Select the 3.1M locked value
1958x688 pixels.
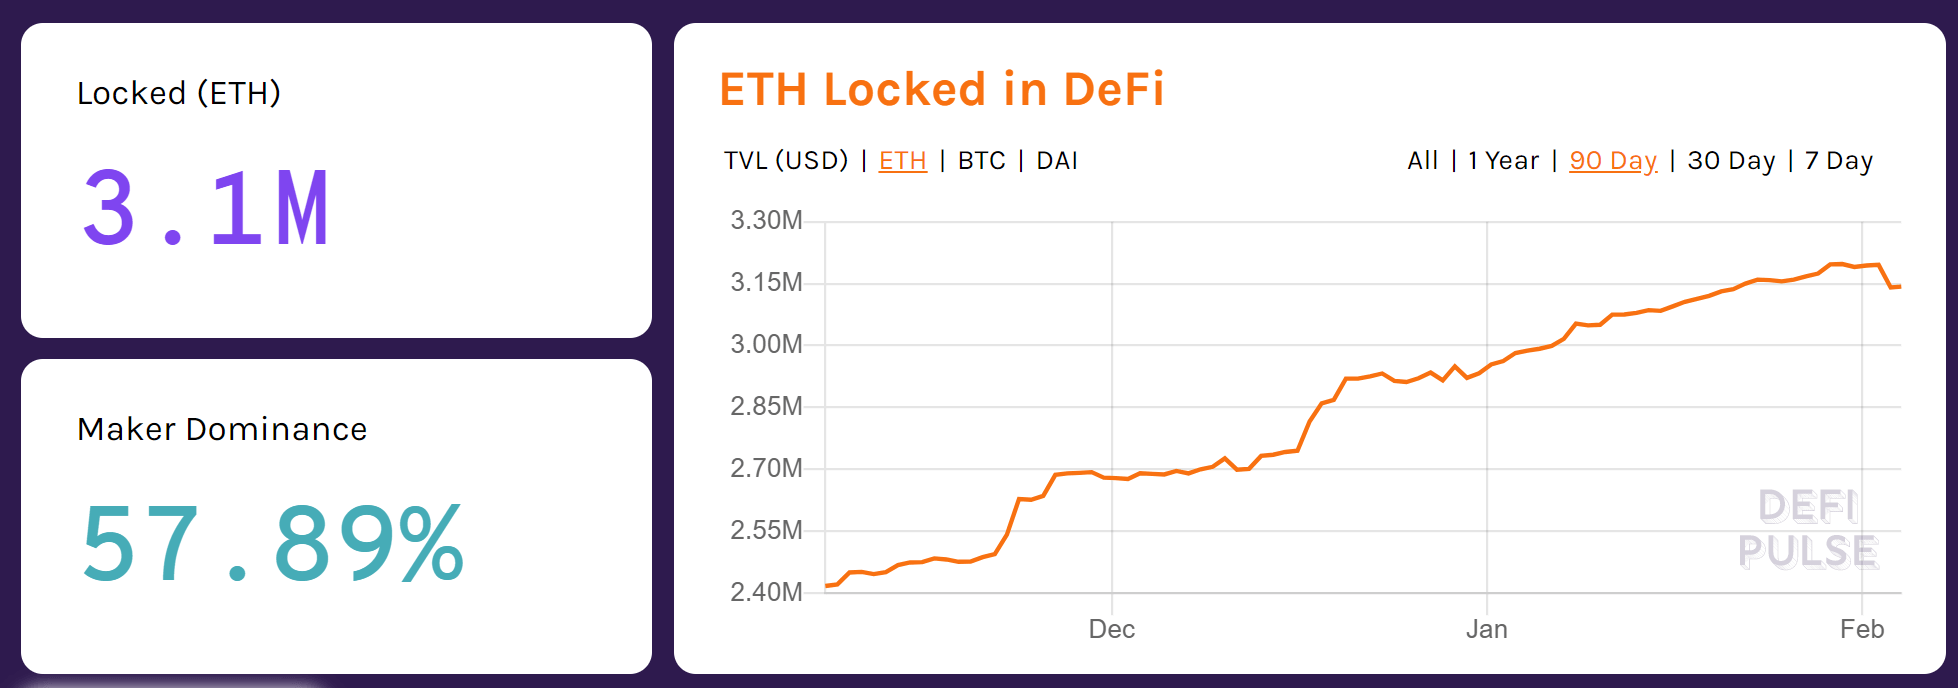pyautogui.click(x=206, y=208)
